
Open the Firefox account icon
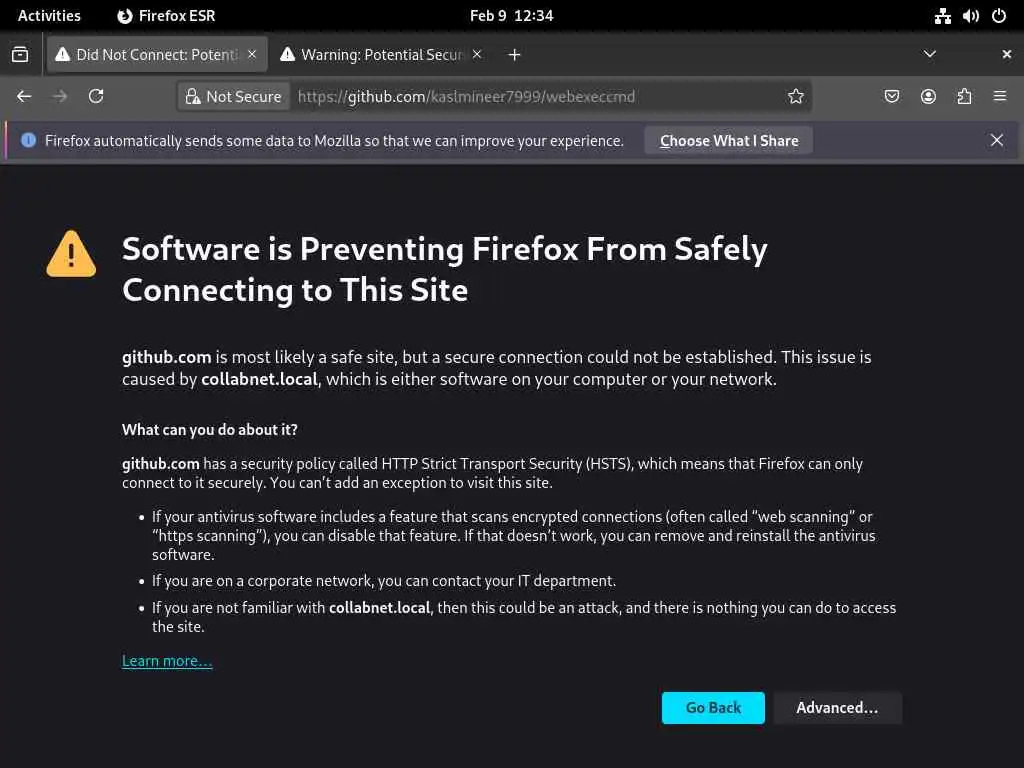pyautogui.click(x=928, y=97)
